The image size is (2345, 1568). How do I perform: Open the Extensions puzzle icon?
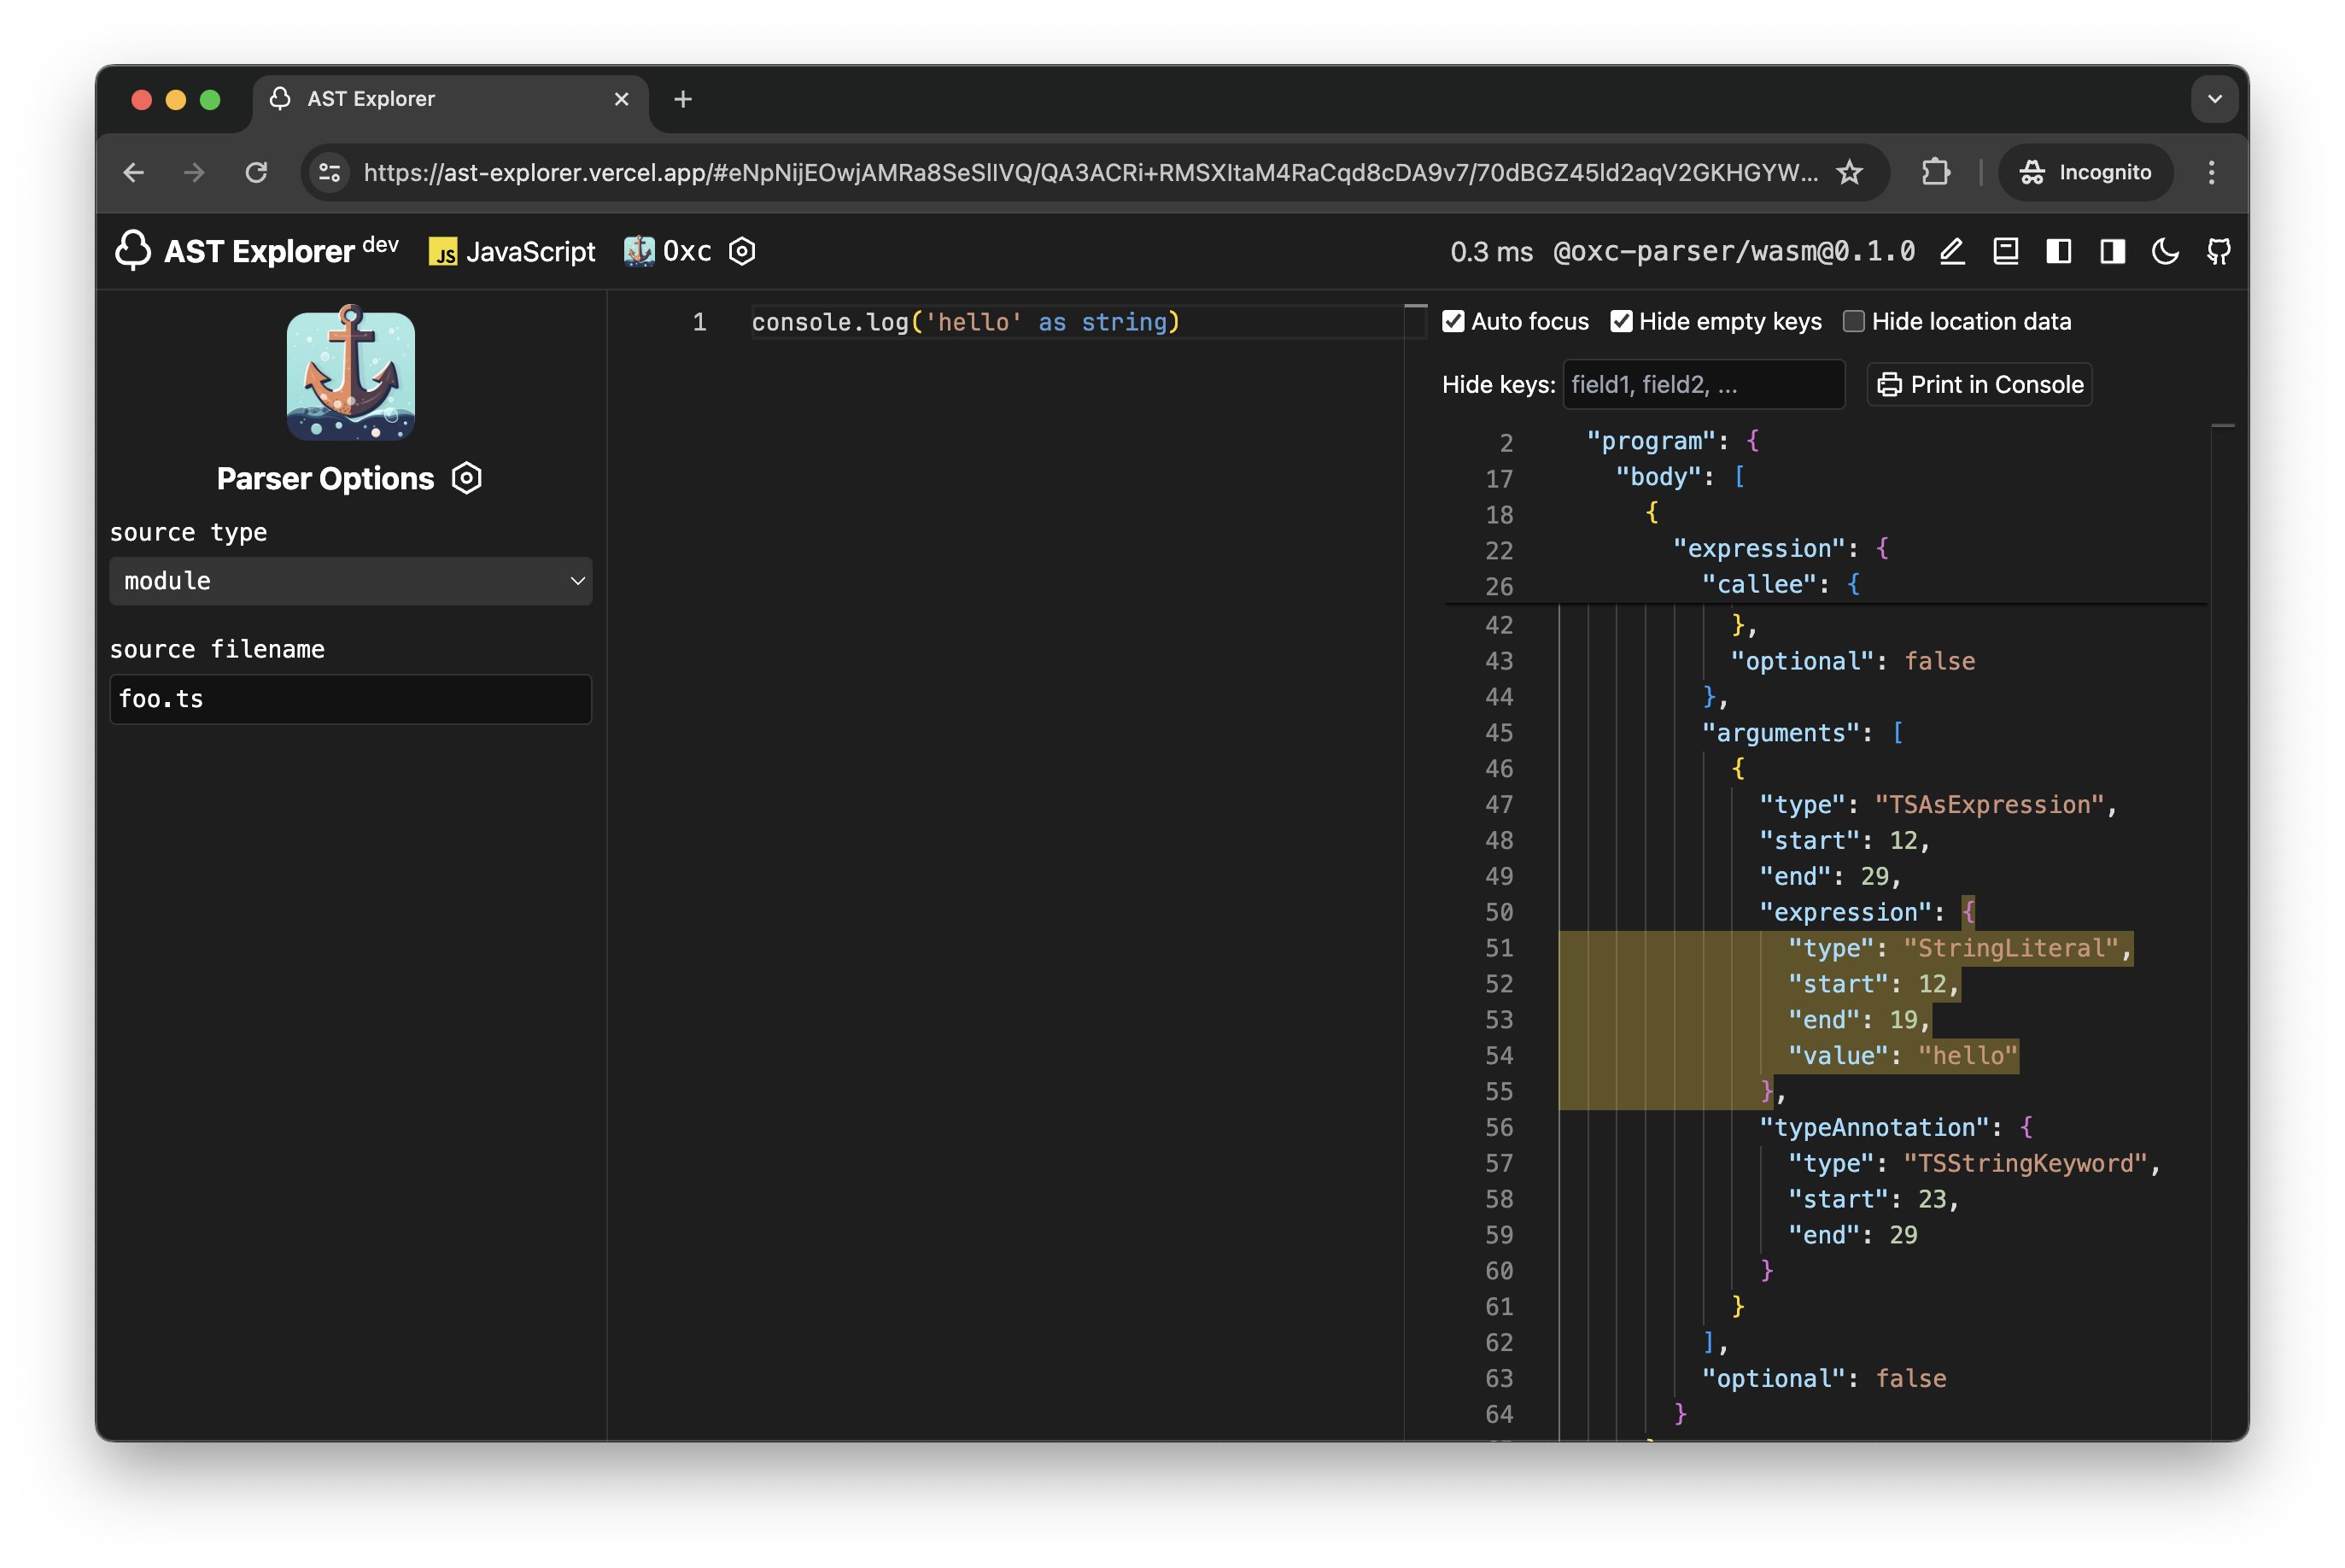[x=1935, y=172]
